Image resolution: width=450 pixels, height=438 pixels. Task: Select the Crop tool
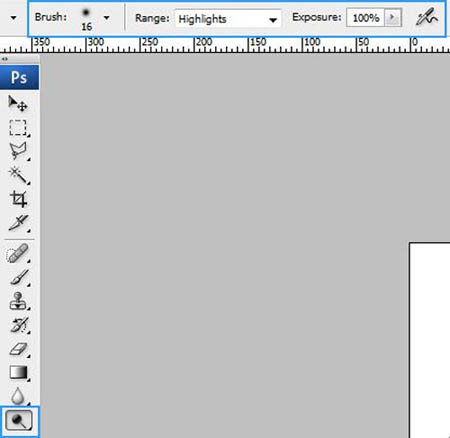click(x=18, y=199)
